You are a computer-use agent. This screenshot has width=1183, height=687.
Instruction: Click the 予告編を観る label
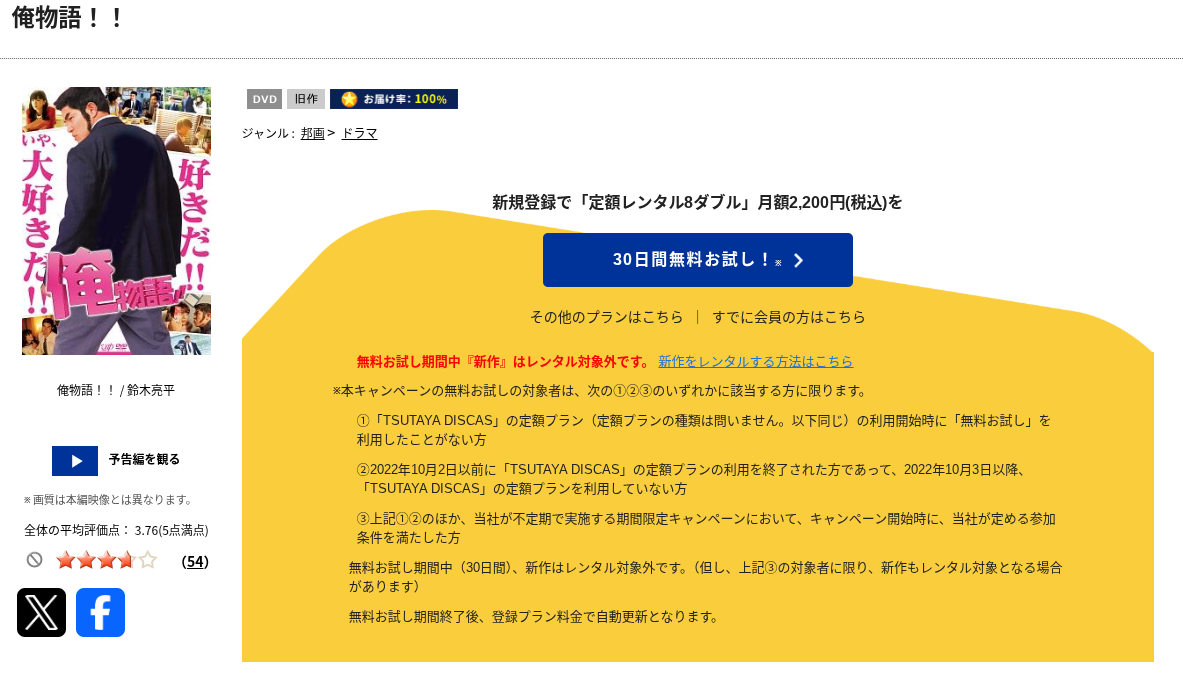click(x=144, y=459)
